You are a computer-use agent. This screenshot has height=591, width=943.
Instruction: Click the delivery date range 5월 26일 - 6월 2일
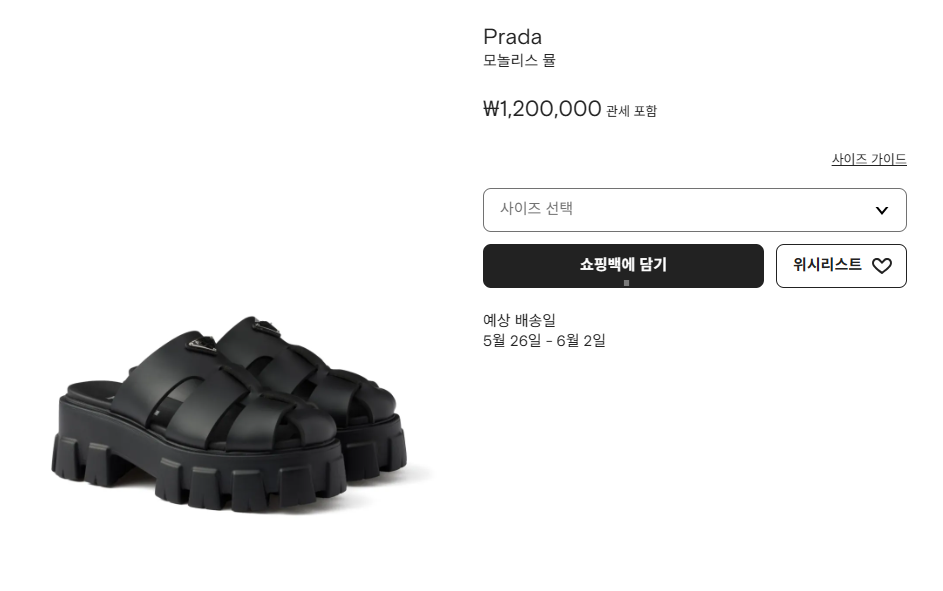click(x=544, y=341)
